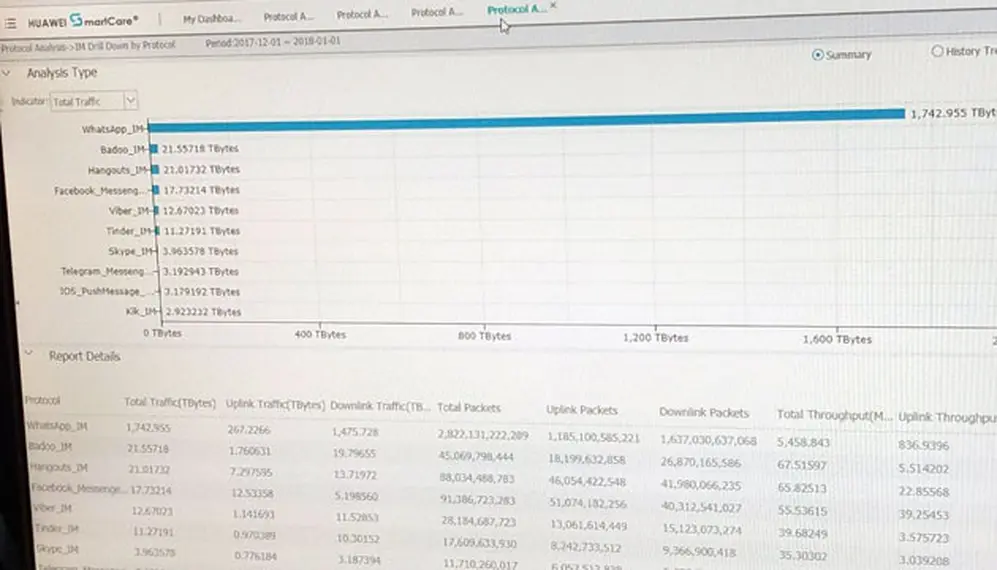Click the Huawei SmartCare logo

(x=83, y=21)
